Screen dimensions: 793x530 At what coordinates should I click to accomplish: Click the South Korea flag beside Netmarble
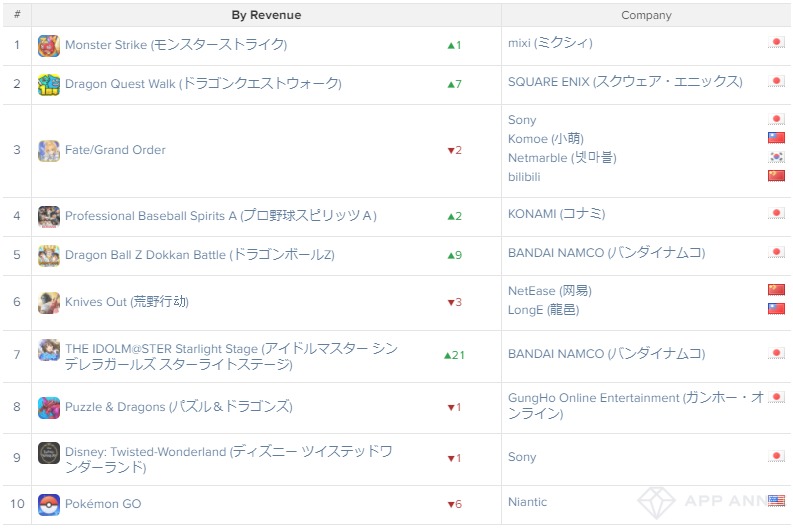tap(776, 157)
